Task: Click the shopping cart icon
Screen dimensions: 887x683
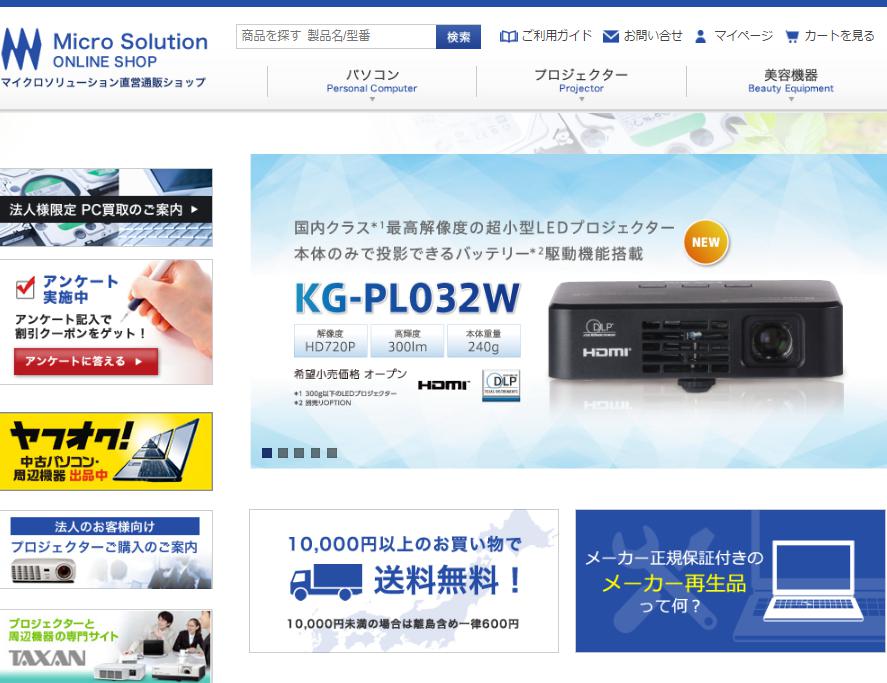Action: point(792,36)
